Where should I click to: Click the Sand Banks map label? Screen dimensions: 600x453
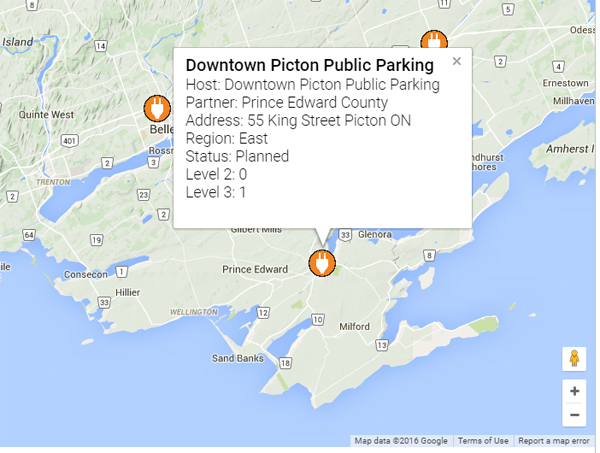point(238,358)
